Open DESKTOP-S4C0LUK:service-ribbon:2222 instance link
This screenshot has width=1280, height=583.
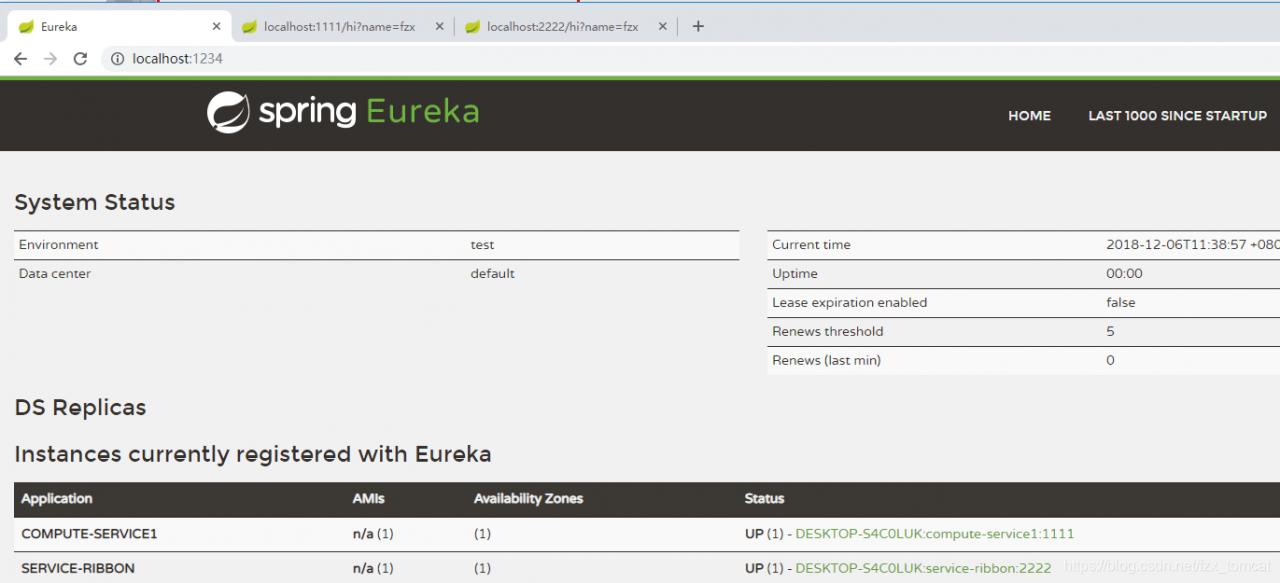[x=923, y=568]
